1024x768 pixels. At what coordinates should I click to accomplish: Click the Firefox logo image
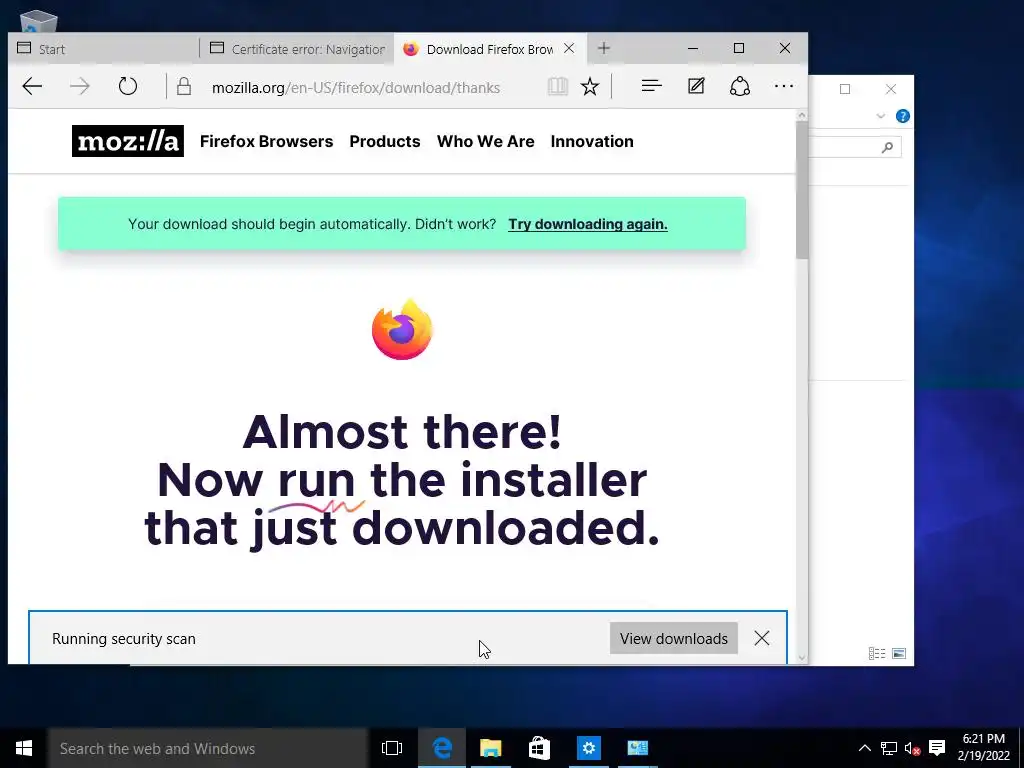tap(402, 329)
